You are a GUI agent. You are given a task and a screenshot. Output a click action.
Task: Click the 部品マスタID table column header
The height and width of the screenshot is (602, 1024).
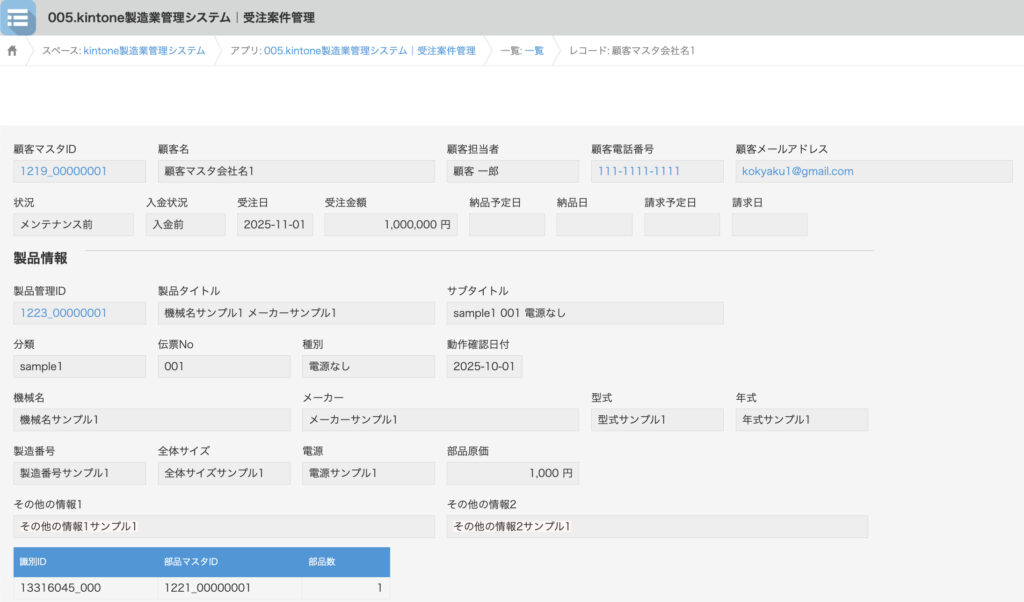click(227, 561)
